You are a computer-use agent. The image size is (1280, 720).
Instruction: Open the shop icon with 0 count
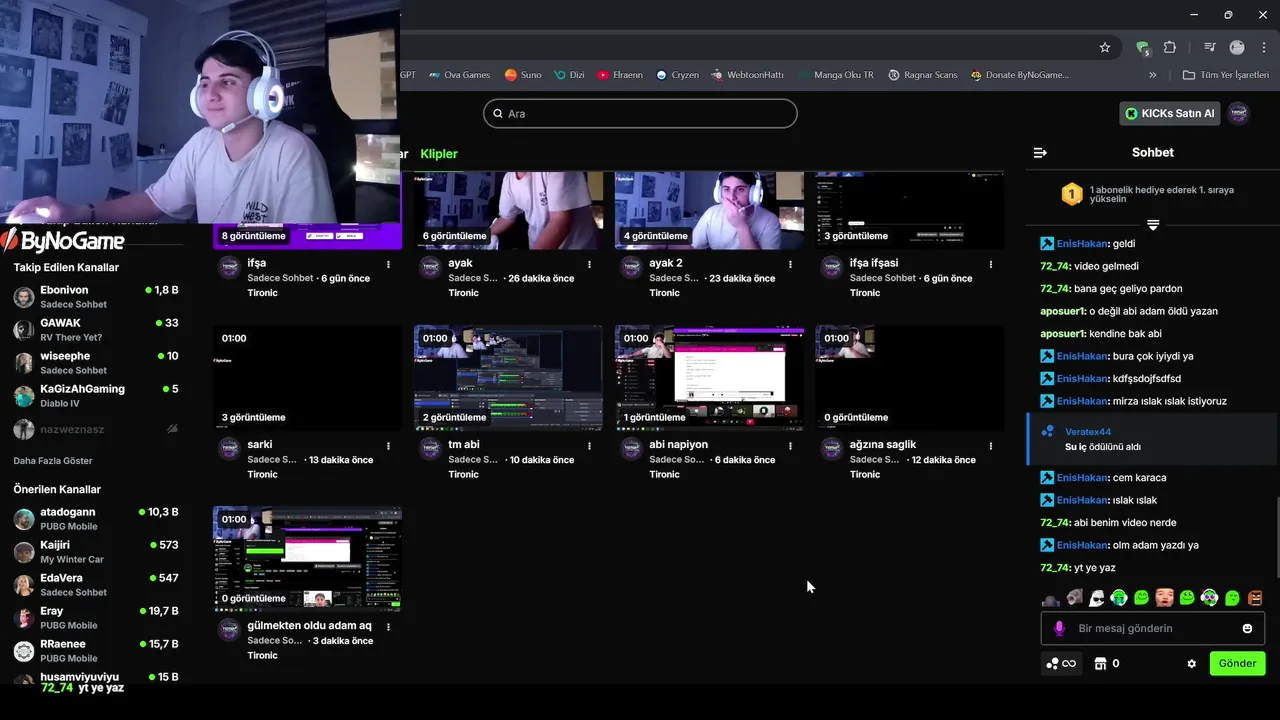click(x=1106, y=663)
